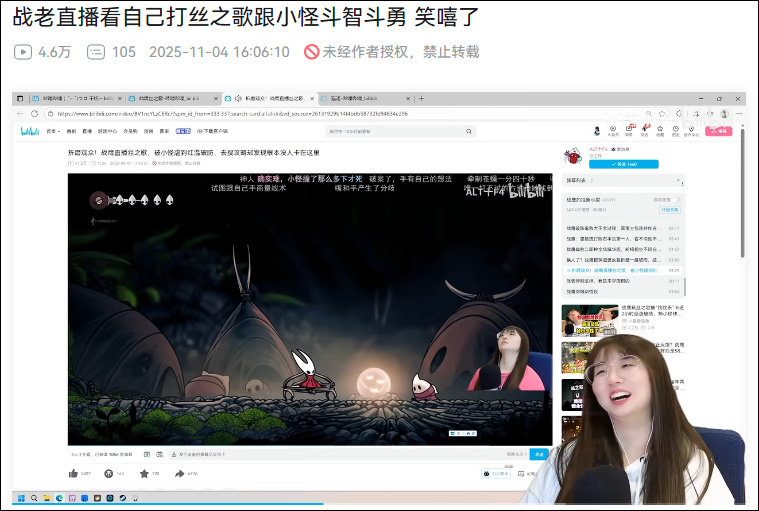Open the messages icon in bilibili header
Screen dimensions: 759x511
click(x=629, y=130)
